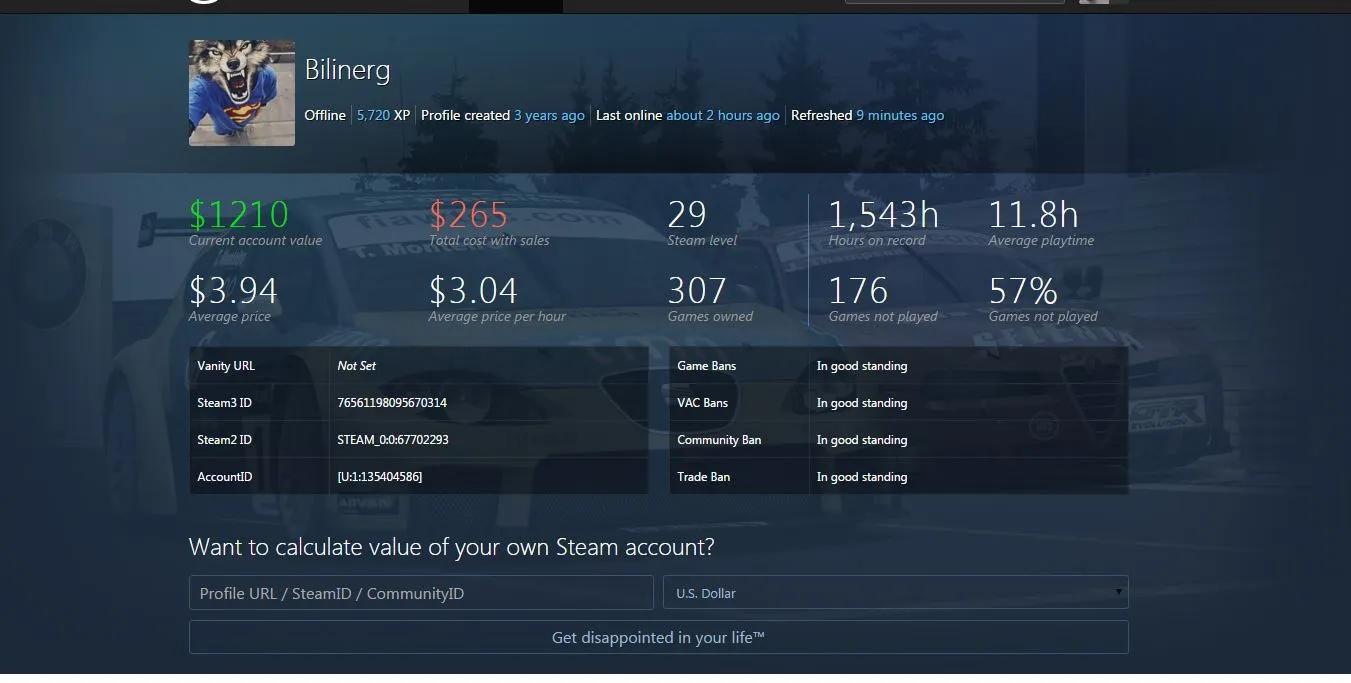Screen dimensions: 1351x683
Task: Click the 'AccountID' row label
Action: click(224, 477)
